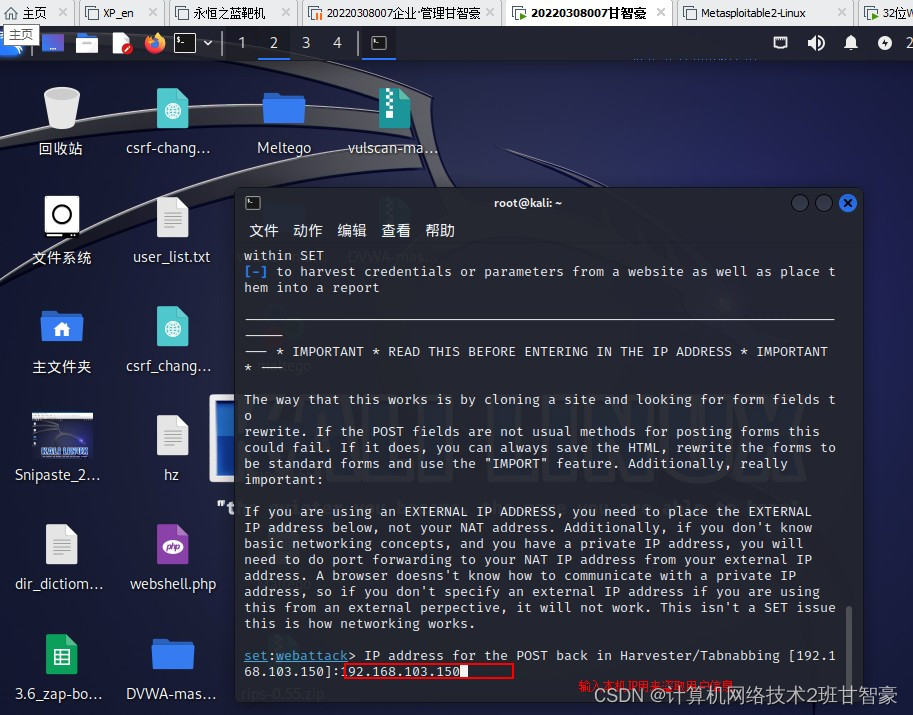913x715 pixels.
Task: Open the 主文件夹 home folder icon
Action: point(61,326)
